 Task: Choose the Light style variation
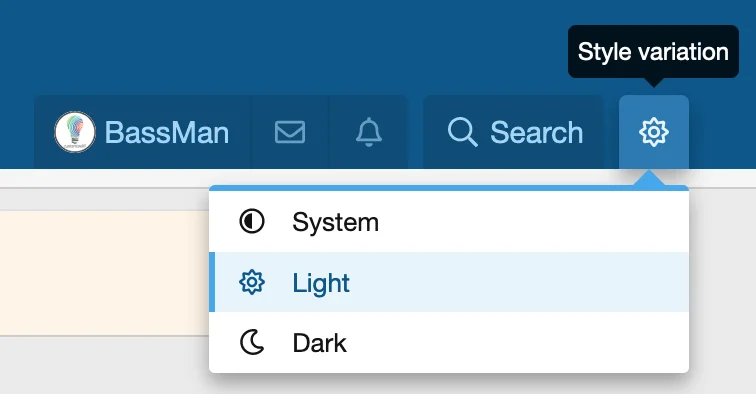(x=449, y=282)
